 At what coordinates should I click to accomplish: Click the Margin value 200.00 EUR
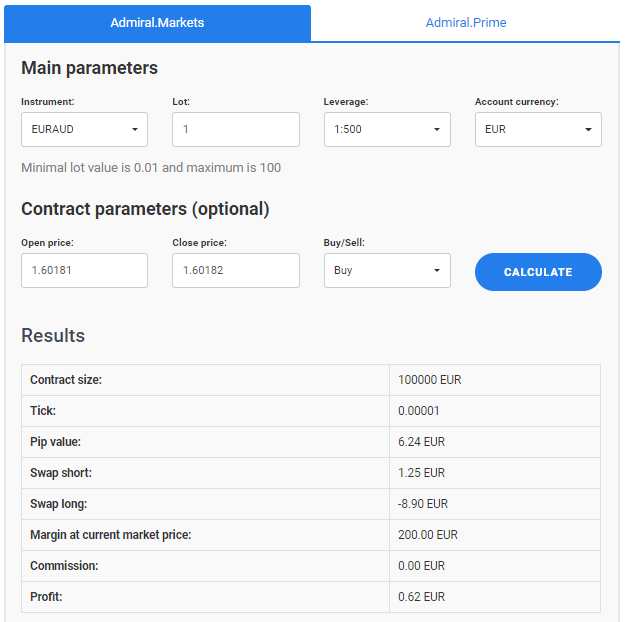click(x=427, y=535)
